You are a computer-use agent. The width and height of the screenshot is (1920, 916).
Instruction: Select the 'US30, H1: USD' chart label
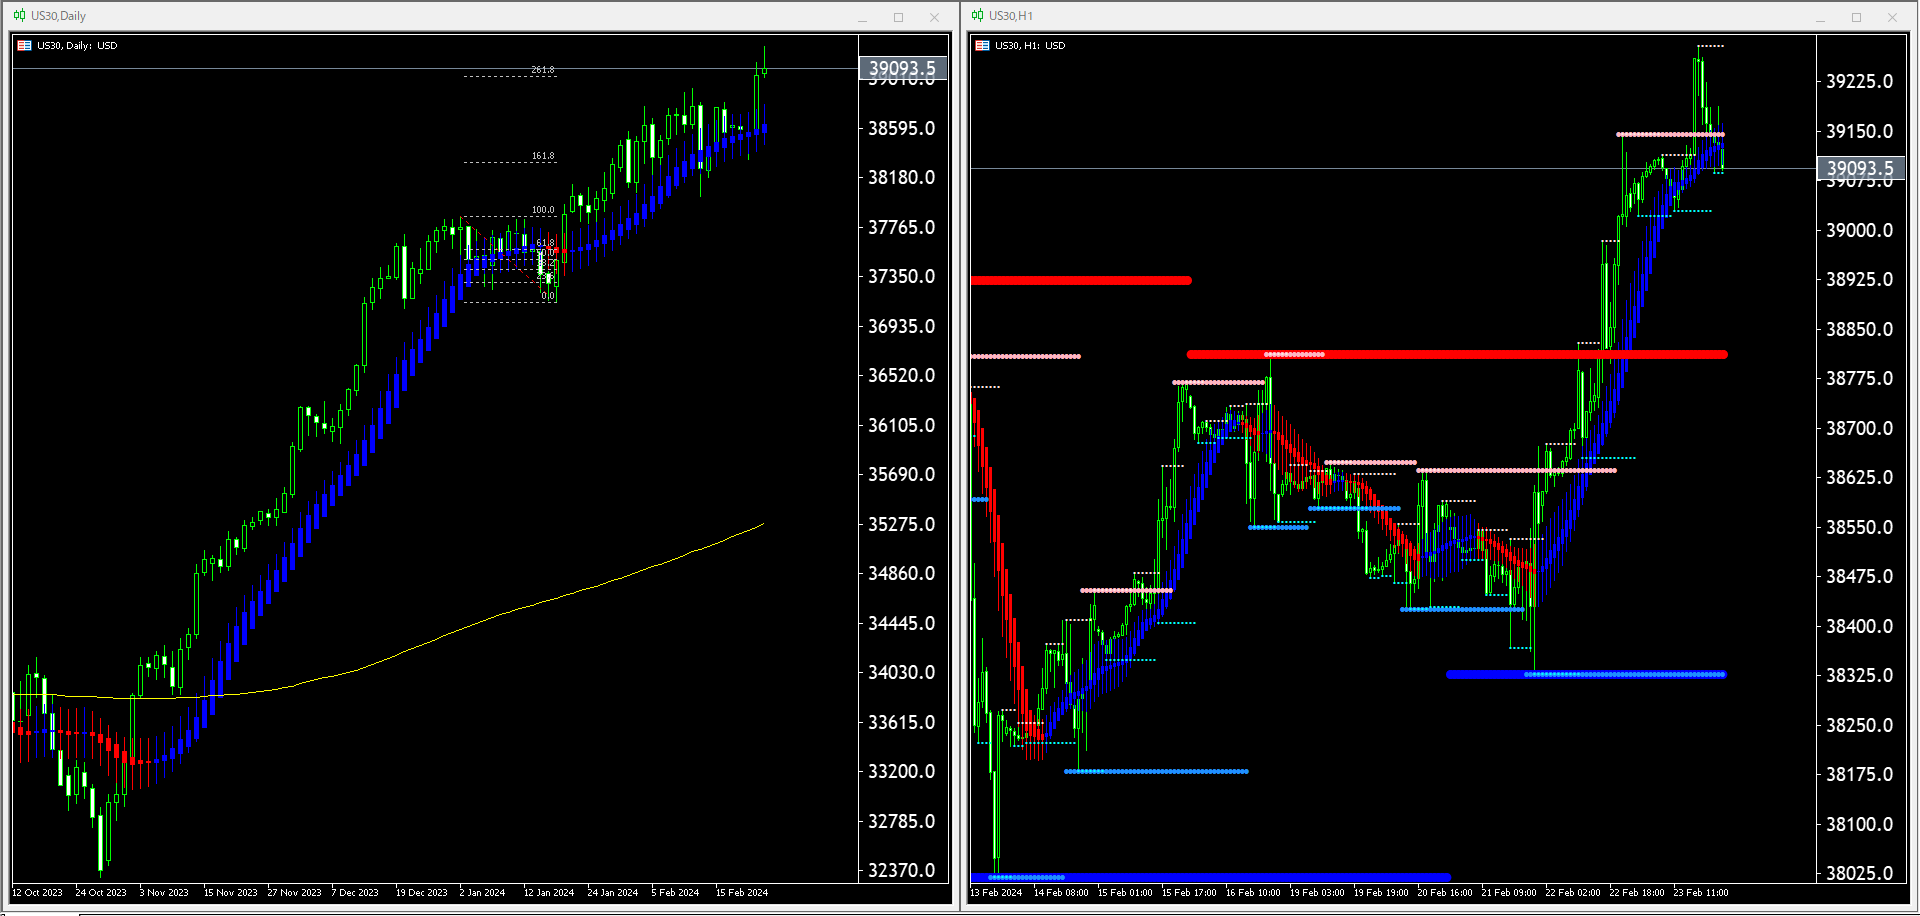[1030, 46]
